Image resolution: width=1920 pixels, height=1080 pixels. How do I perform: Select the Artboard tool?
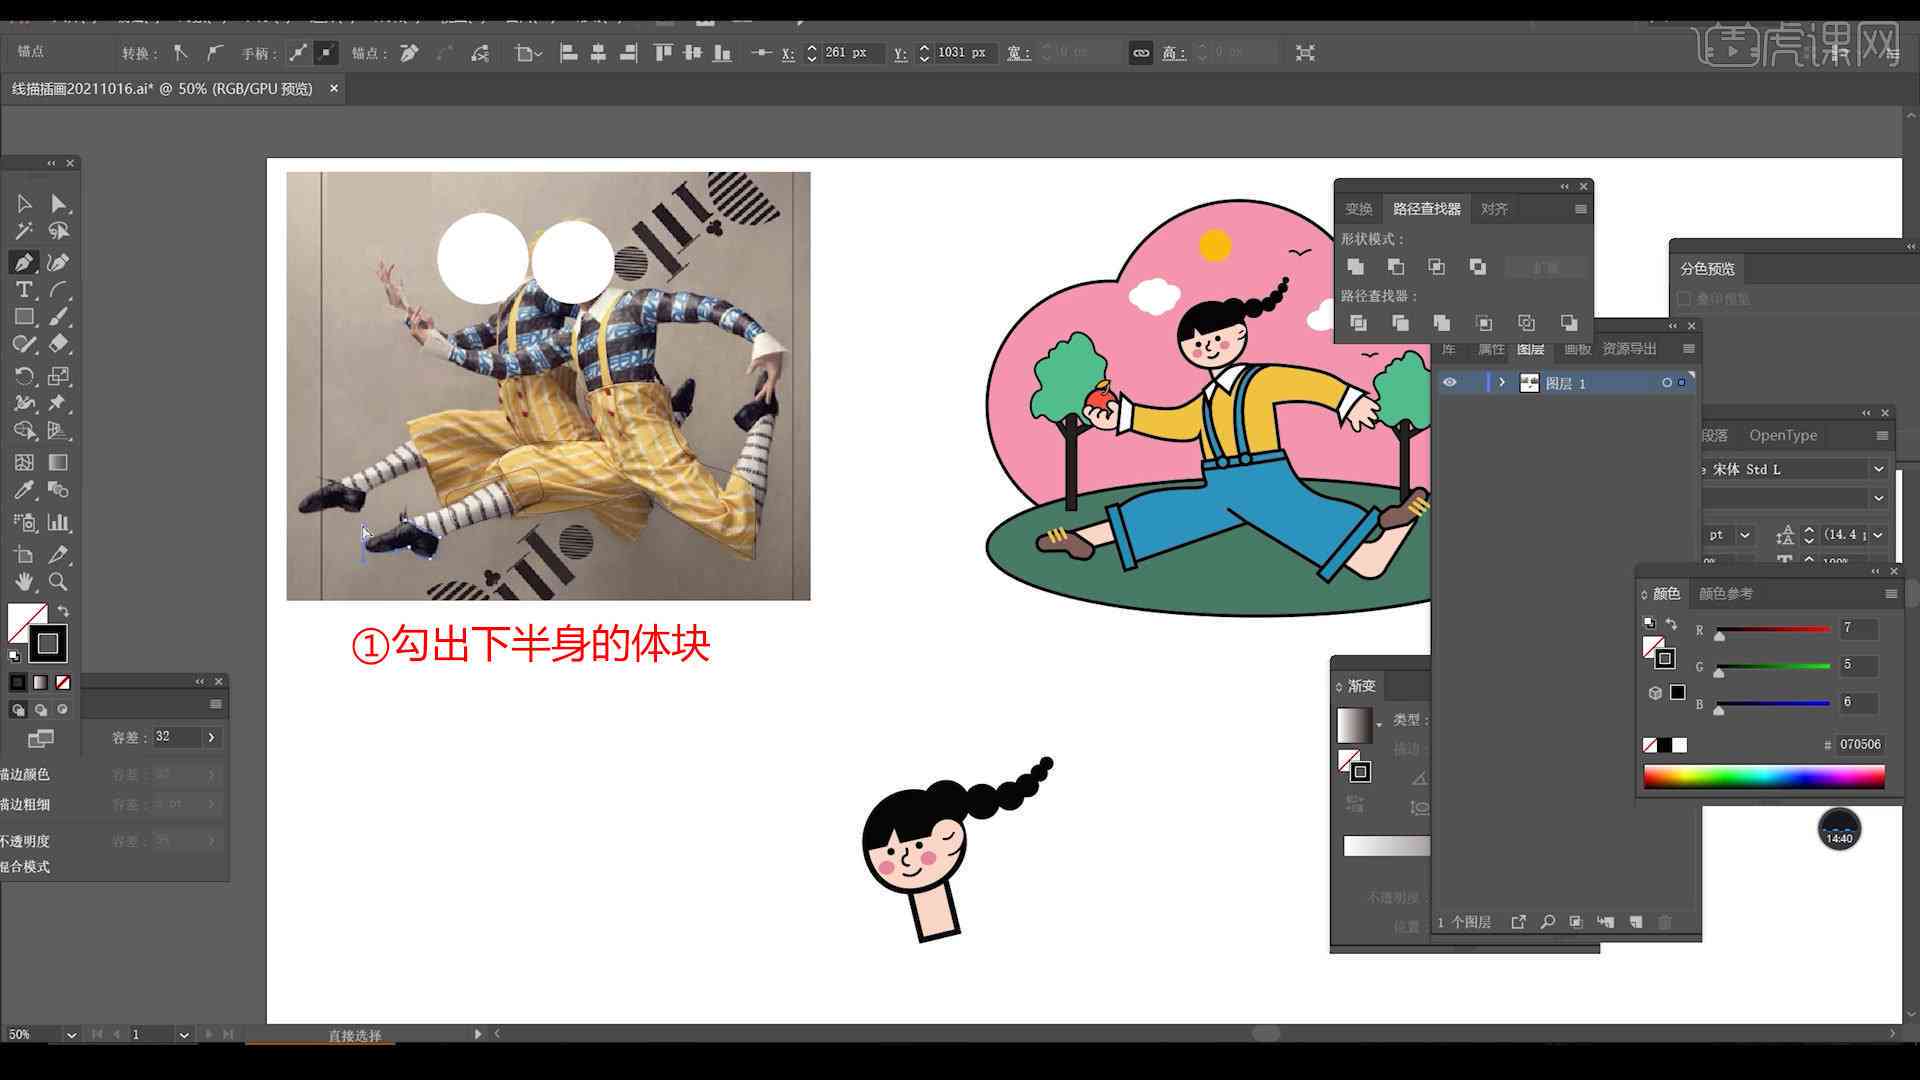tap(24, 554)
